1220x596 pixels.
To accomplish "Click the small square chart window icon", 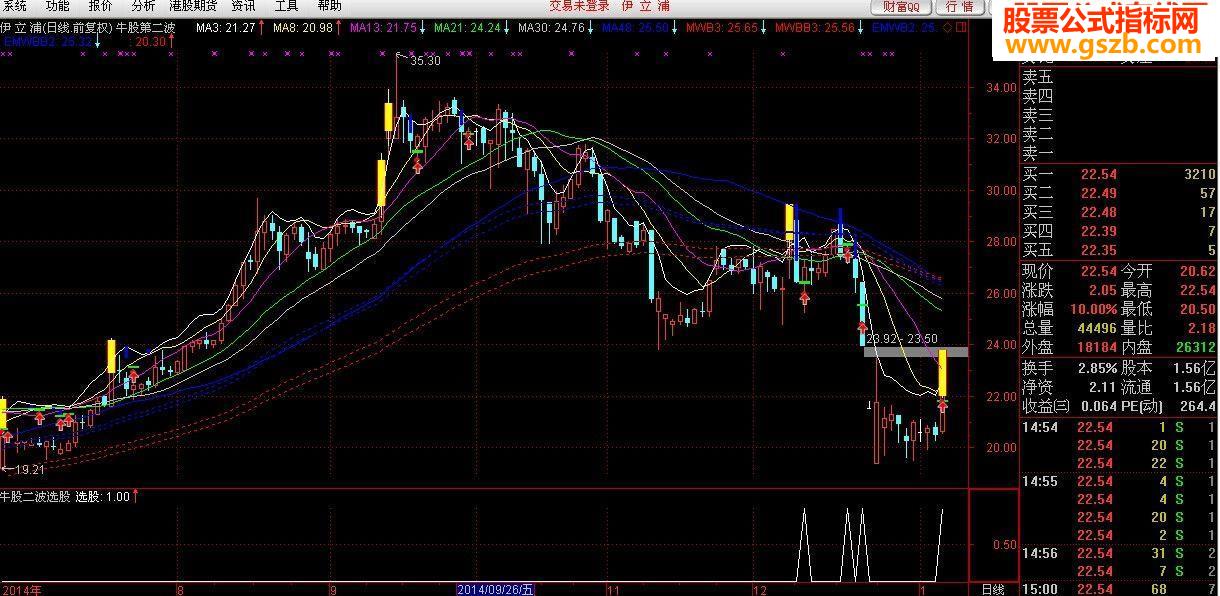I will click(961, 28).
